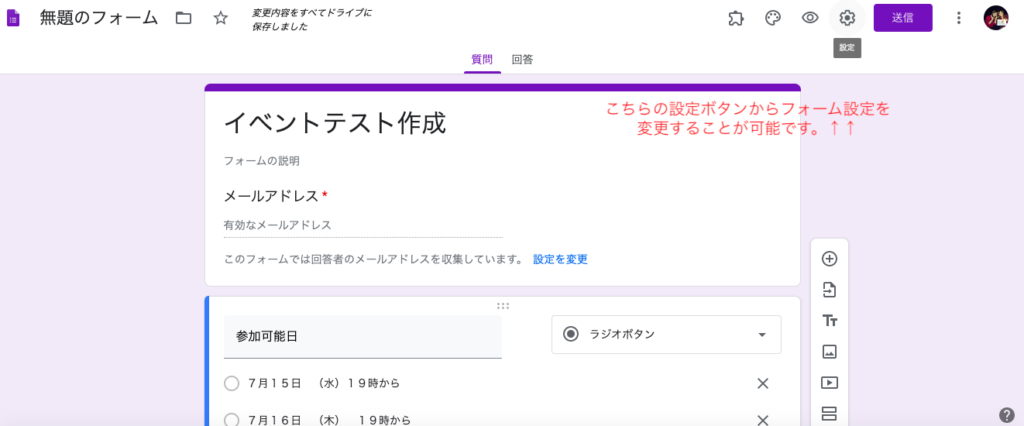Edit option text 7月15日 (水) 19時から

[324, 384]
